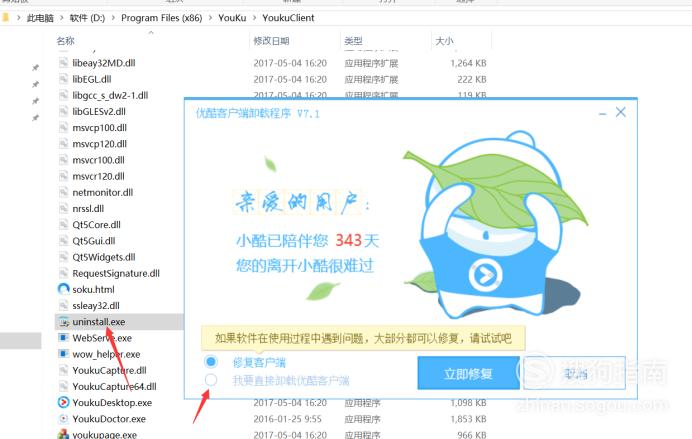This screenshot has width=692, height=439.
Task: Select YoukuDoctor.exe program icon
Action: [x=64, y=419]
